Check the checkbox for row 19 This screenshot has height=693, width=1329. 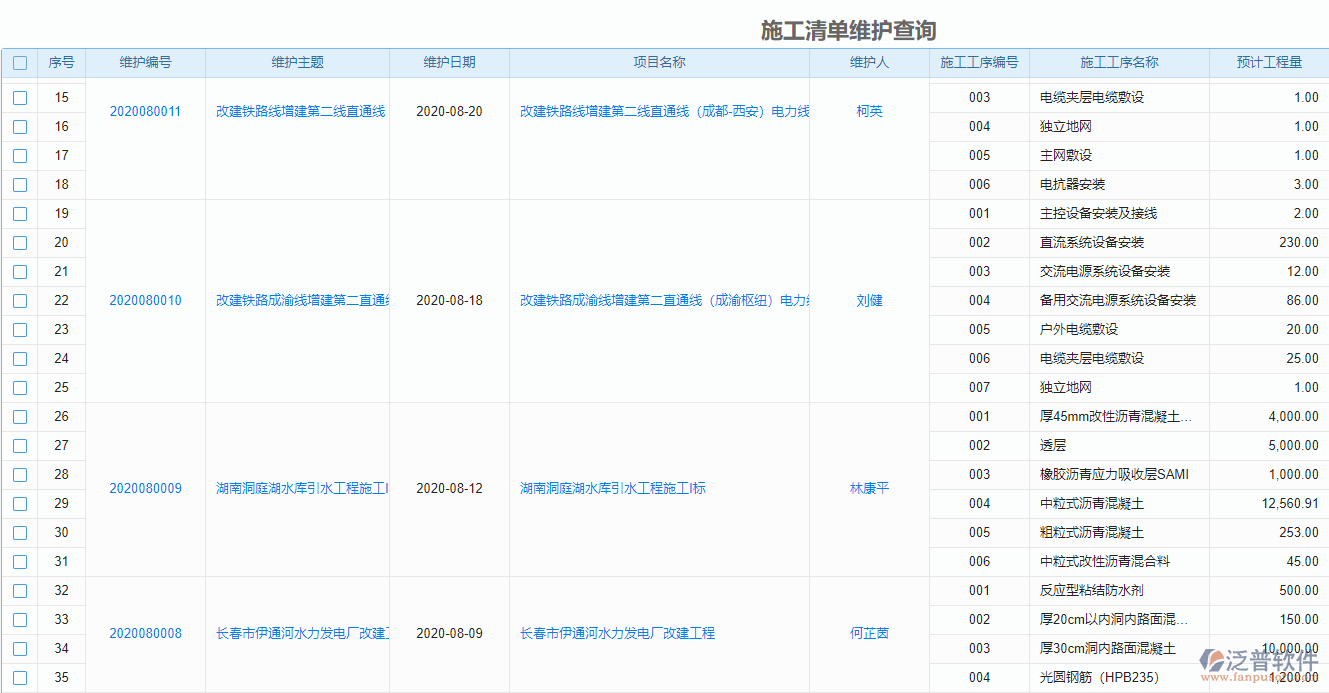[x=19, y=213]
